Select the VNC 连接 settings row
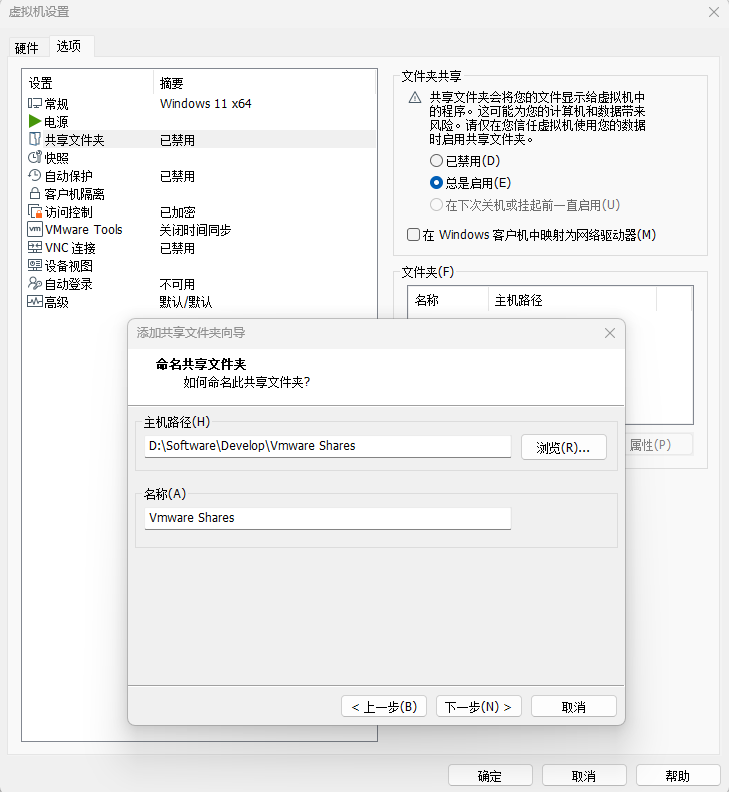This screenshot has height=792, width=729. (199, 248)
